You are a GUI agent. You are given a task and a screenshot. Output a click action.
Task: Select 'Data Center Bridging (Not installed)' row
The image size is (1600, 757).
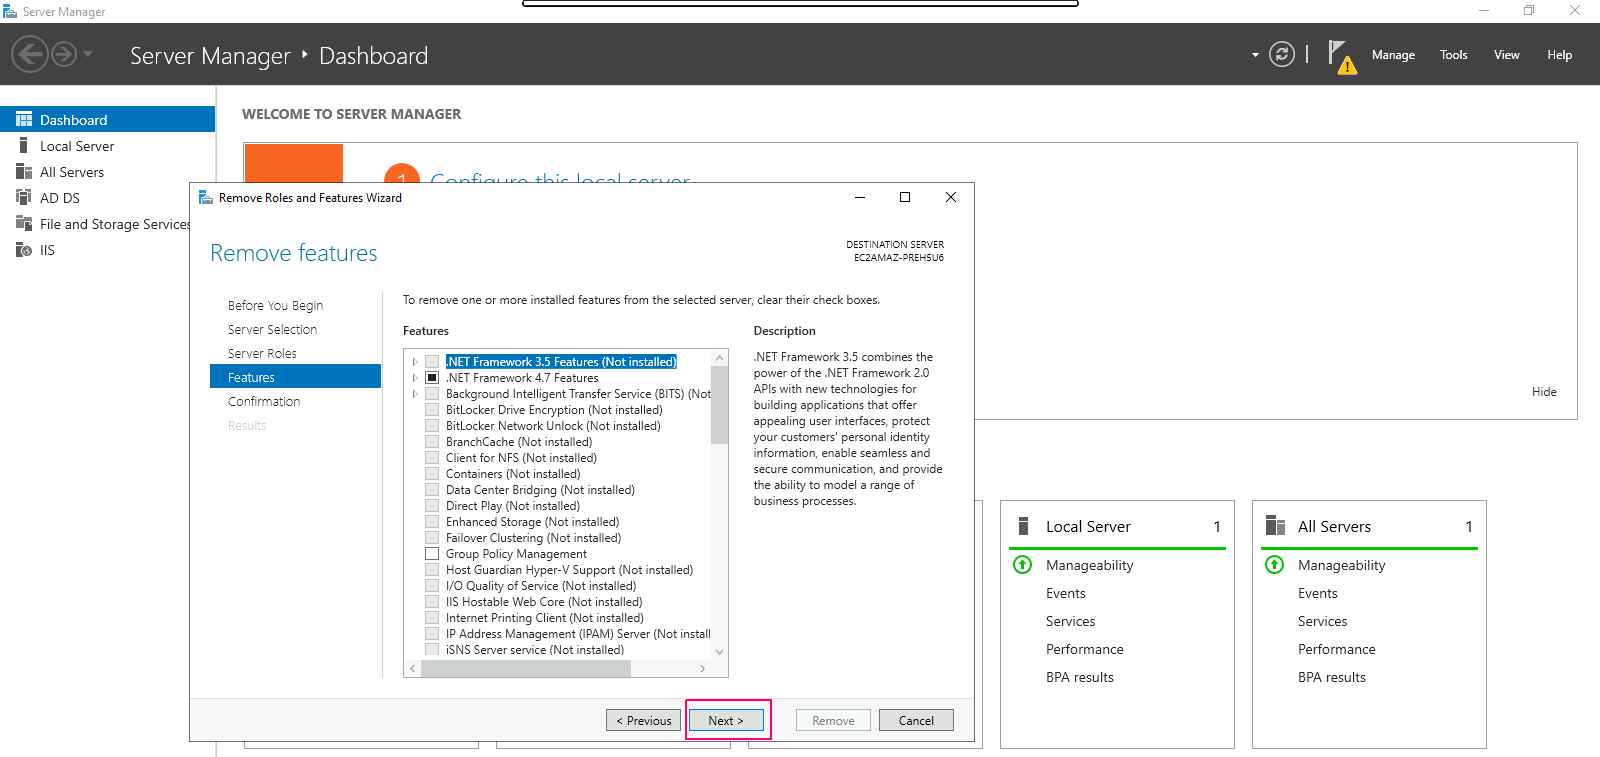tap(540, 490)
